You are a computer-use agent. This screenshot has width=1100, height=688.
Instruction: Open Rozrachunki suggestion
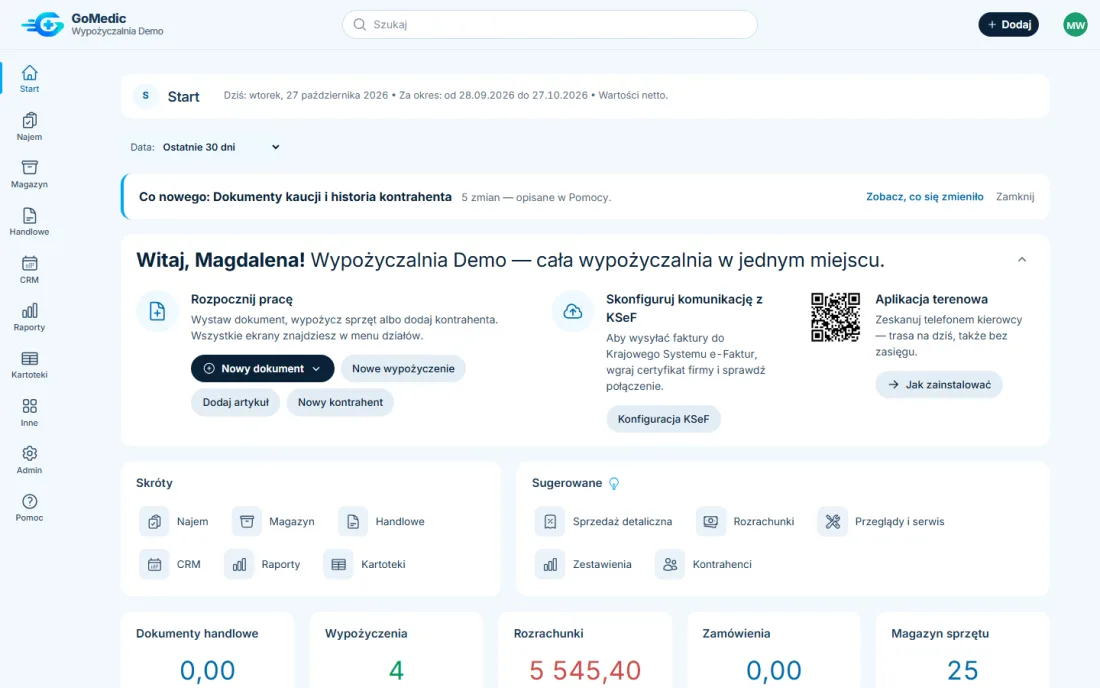pos(746,521)
